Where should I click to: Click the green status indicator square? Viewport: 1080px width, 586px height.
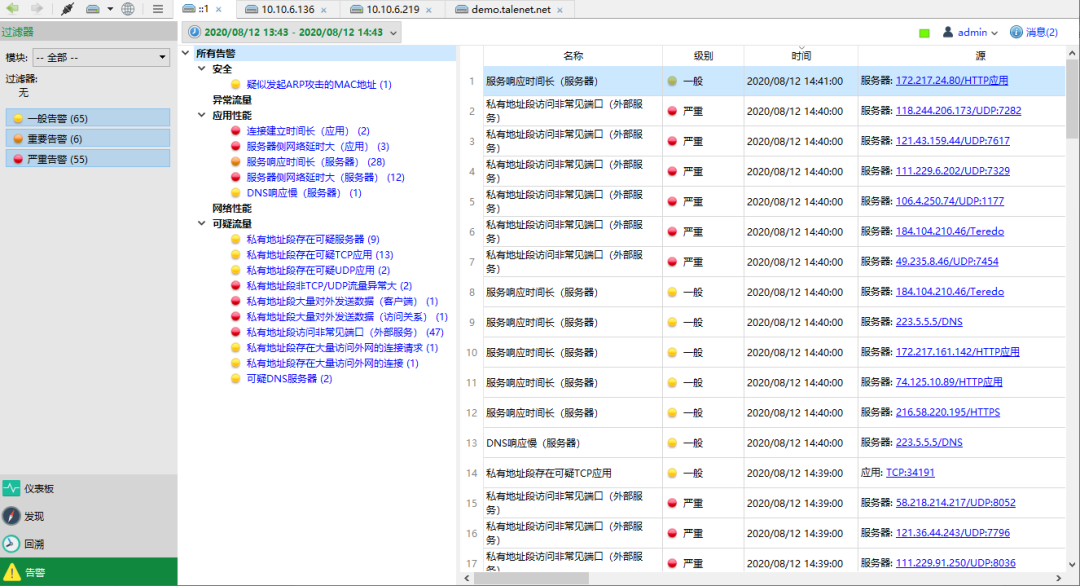click(x=924, y=33)
